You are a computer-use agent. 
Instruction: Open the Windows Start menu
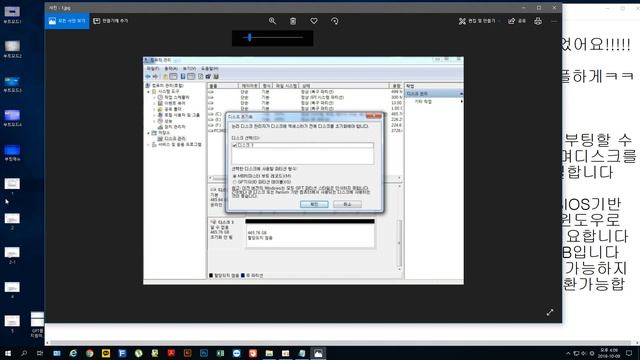7,353
